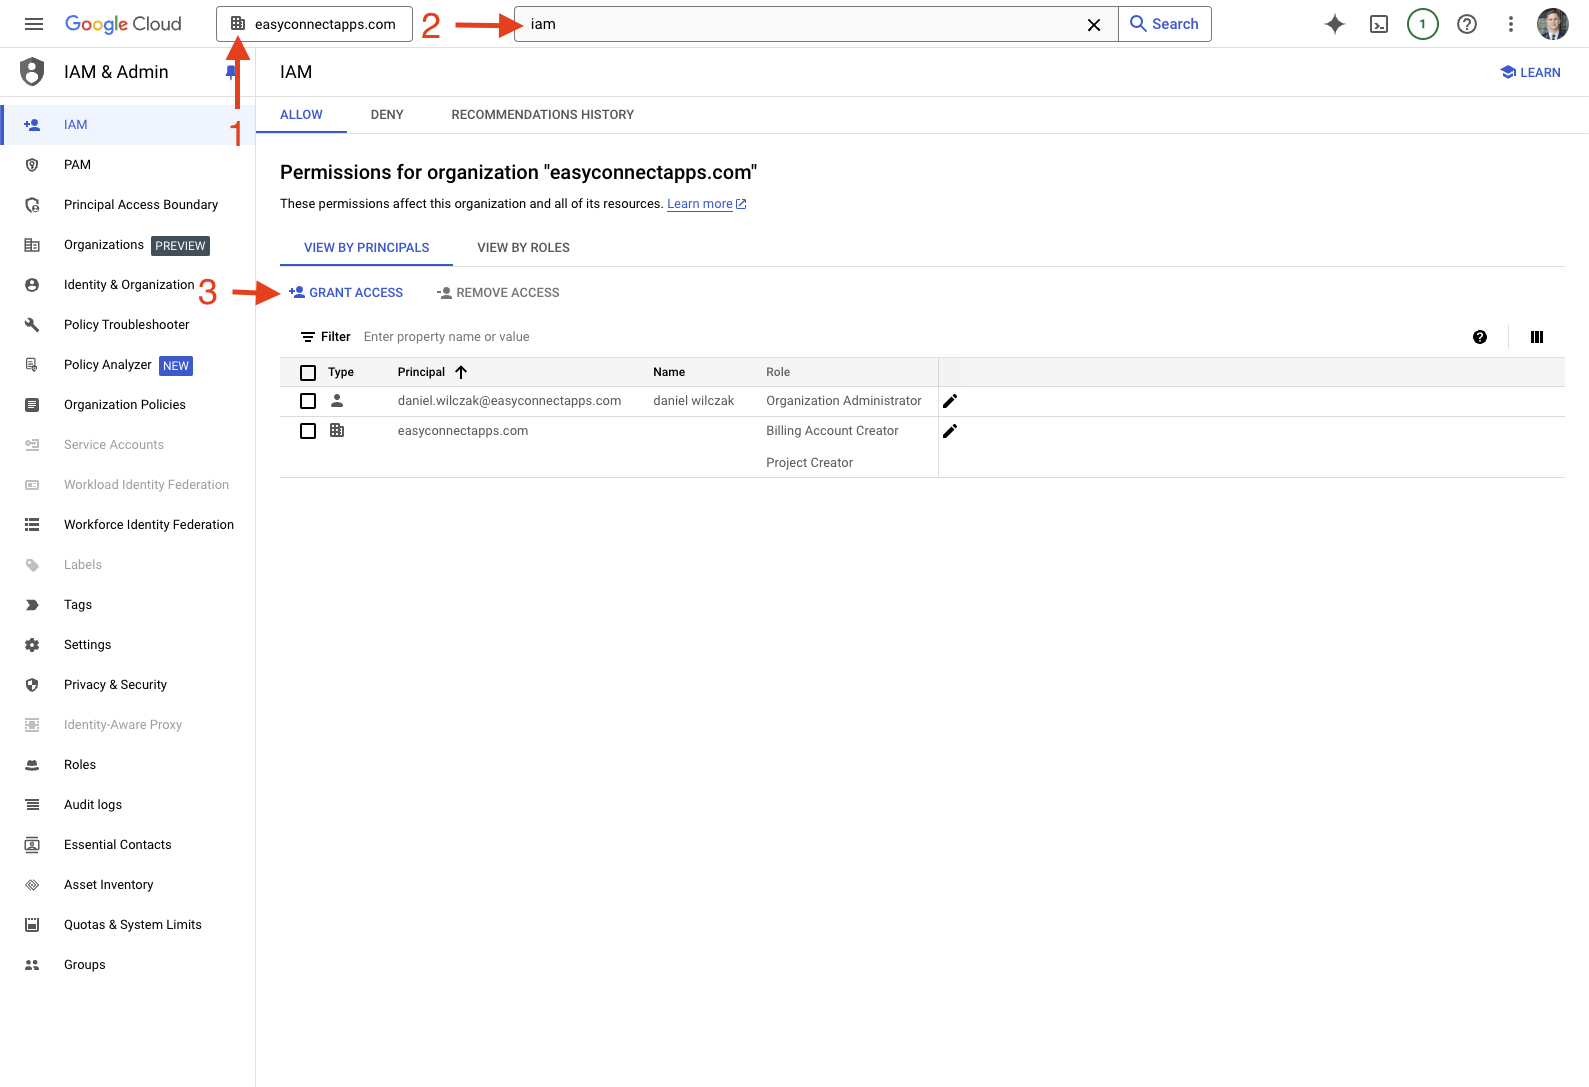This screenshot has height=1087, width=1589.
Task: Click the Groups people icon
Action: tap(32, 965)
